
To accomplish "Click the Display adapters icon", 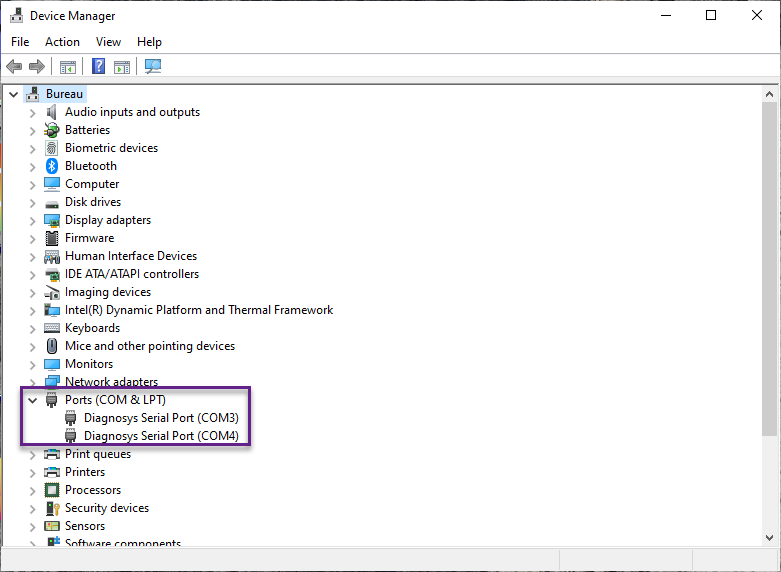I will coord(52,220).
